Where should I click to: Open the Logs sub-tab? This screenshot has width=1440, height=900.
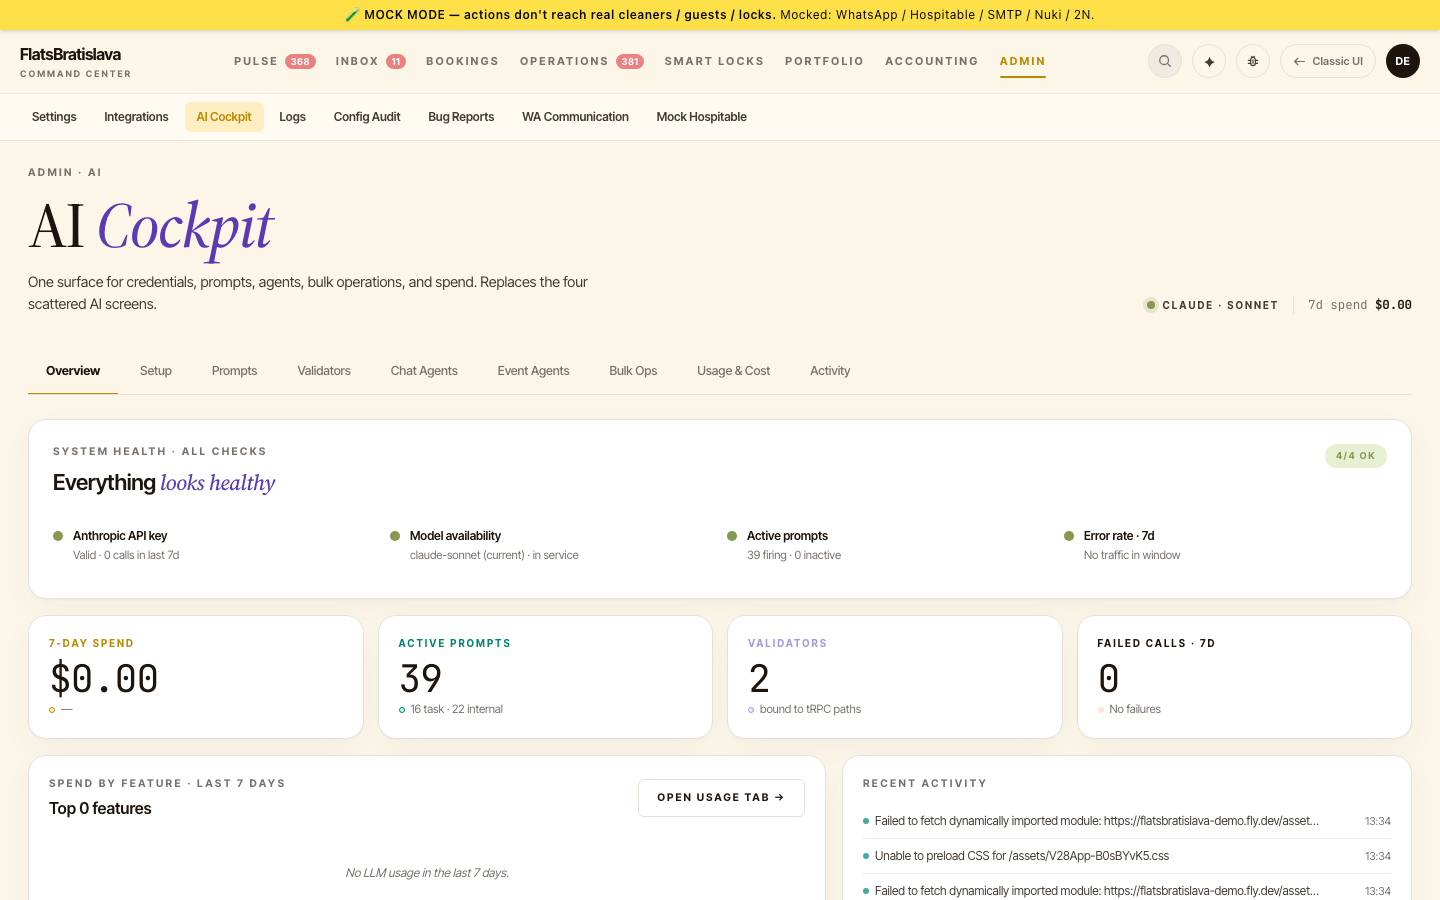pos(292,117)
